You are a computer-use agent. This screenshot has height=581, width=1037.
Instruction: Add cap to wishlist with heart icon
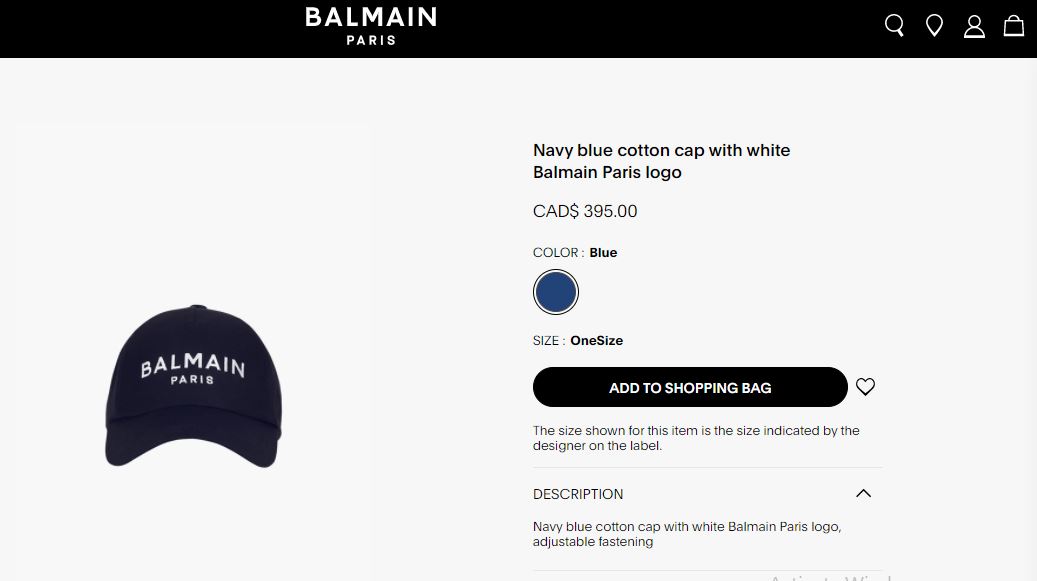[x=866, y=387]
